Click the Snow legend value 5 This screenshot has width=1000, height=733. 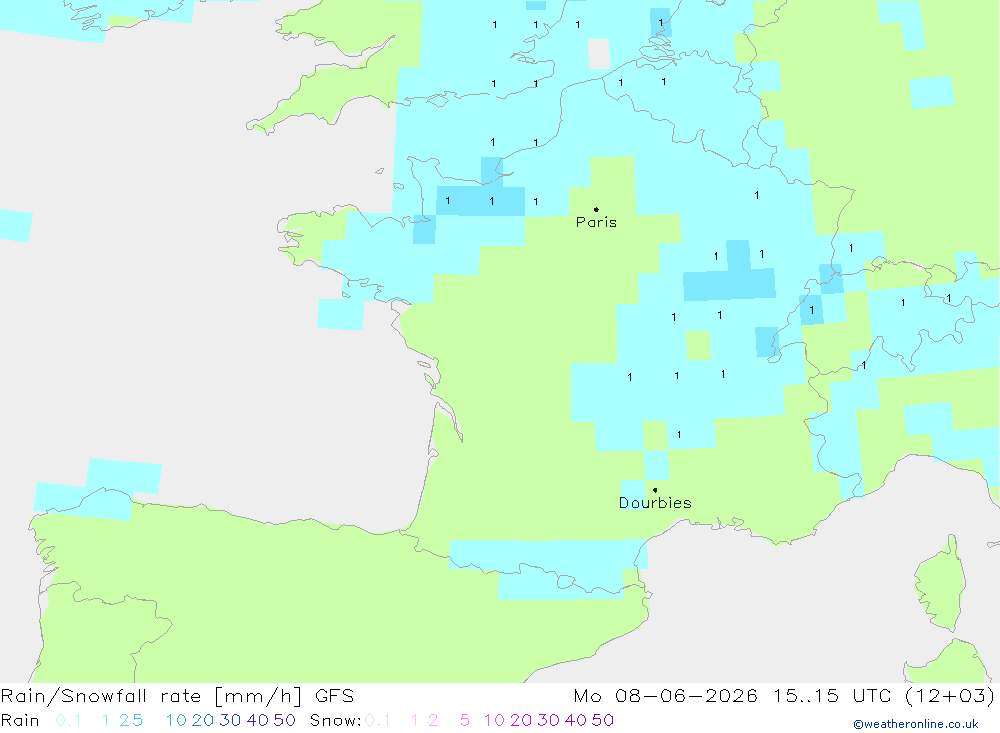[465, 720]
